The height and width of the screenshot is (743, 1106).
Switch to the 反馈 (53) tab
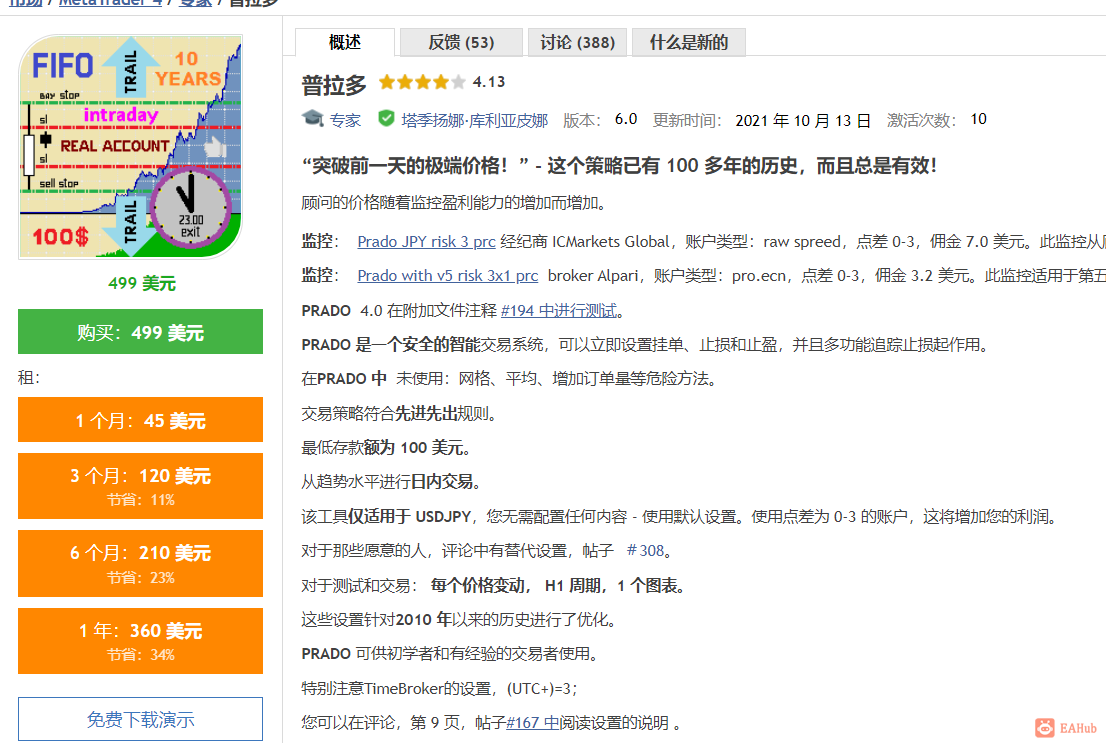[x=461, y=42]
